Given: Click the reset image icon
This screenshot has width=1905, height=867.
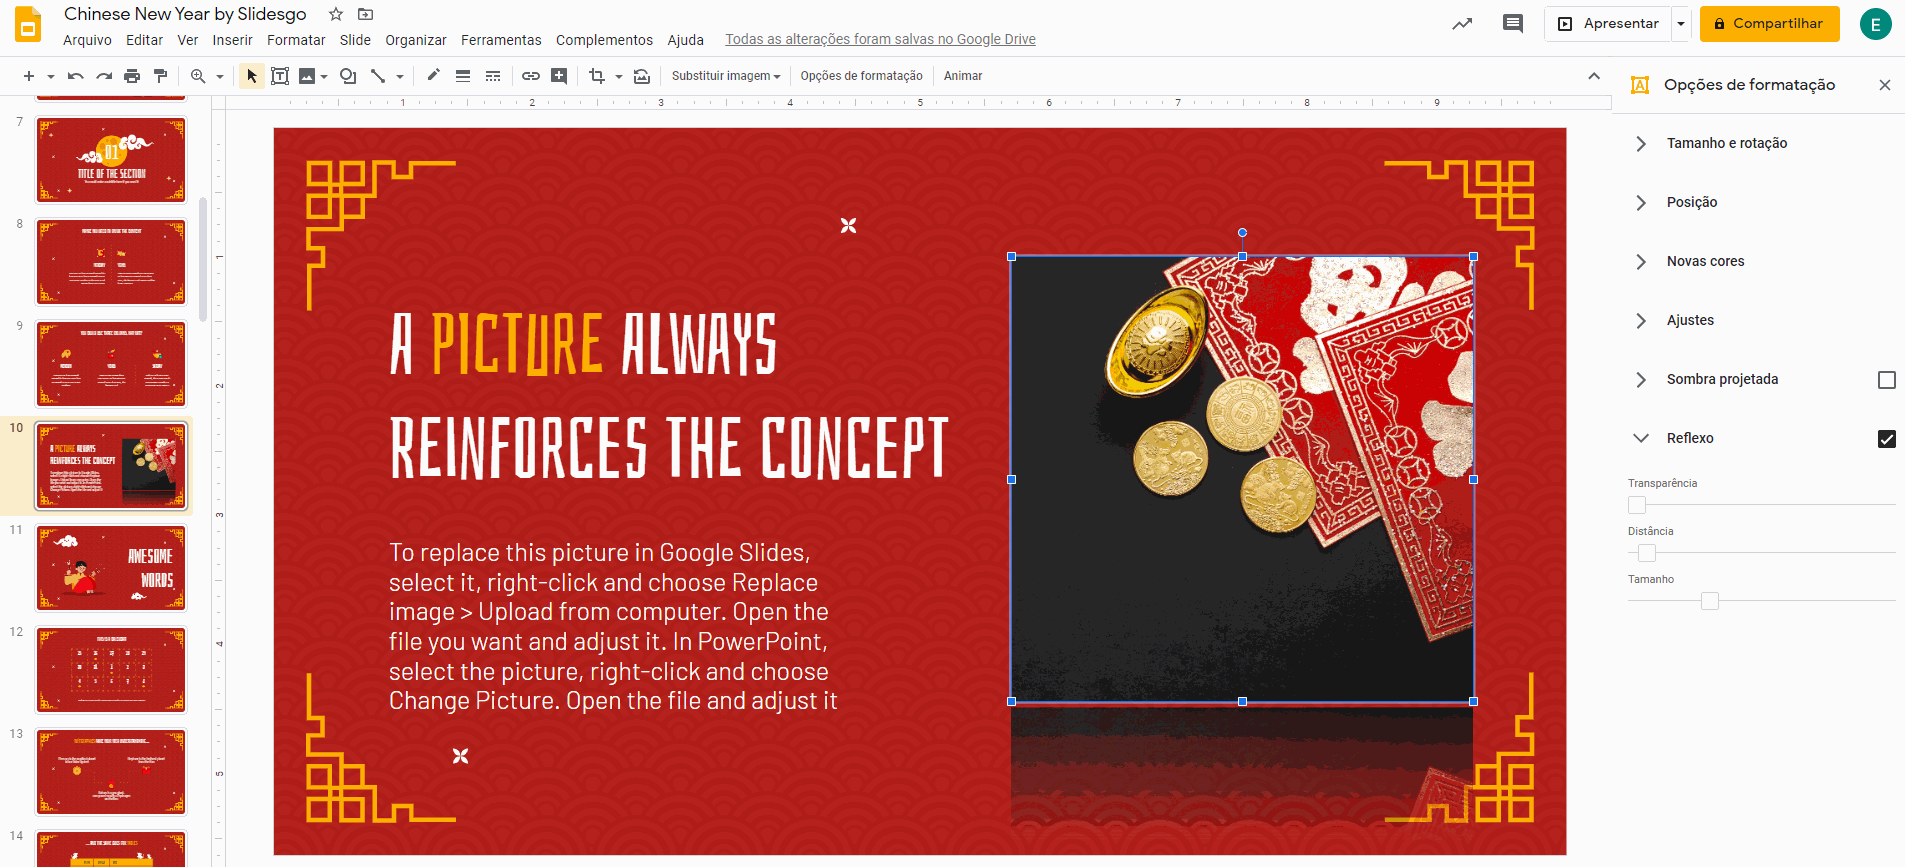Looking at the screenshot, I should pos(642,76).
